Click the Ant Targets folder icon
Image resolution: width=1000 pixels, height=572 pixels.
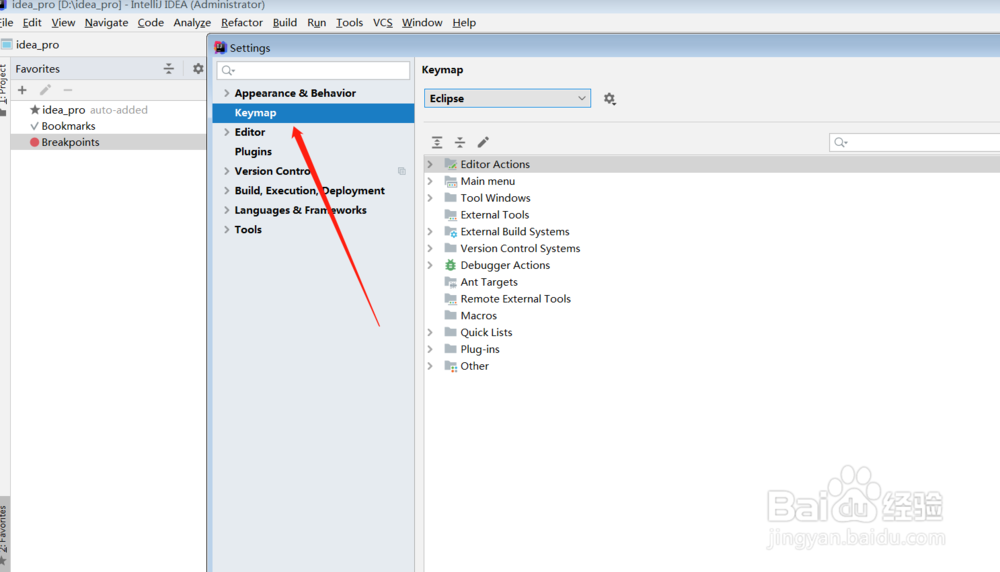[451, 282]
